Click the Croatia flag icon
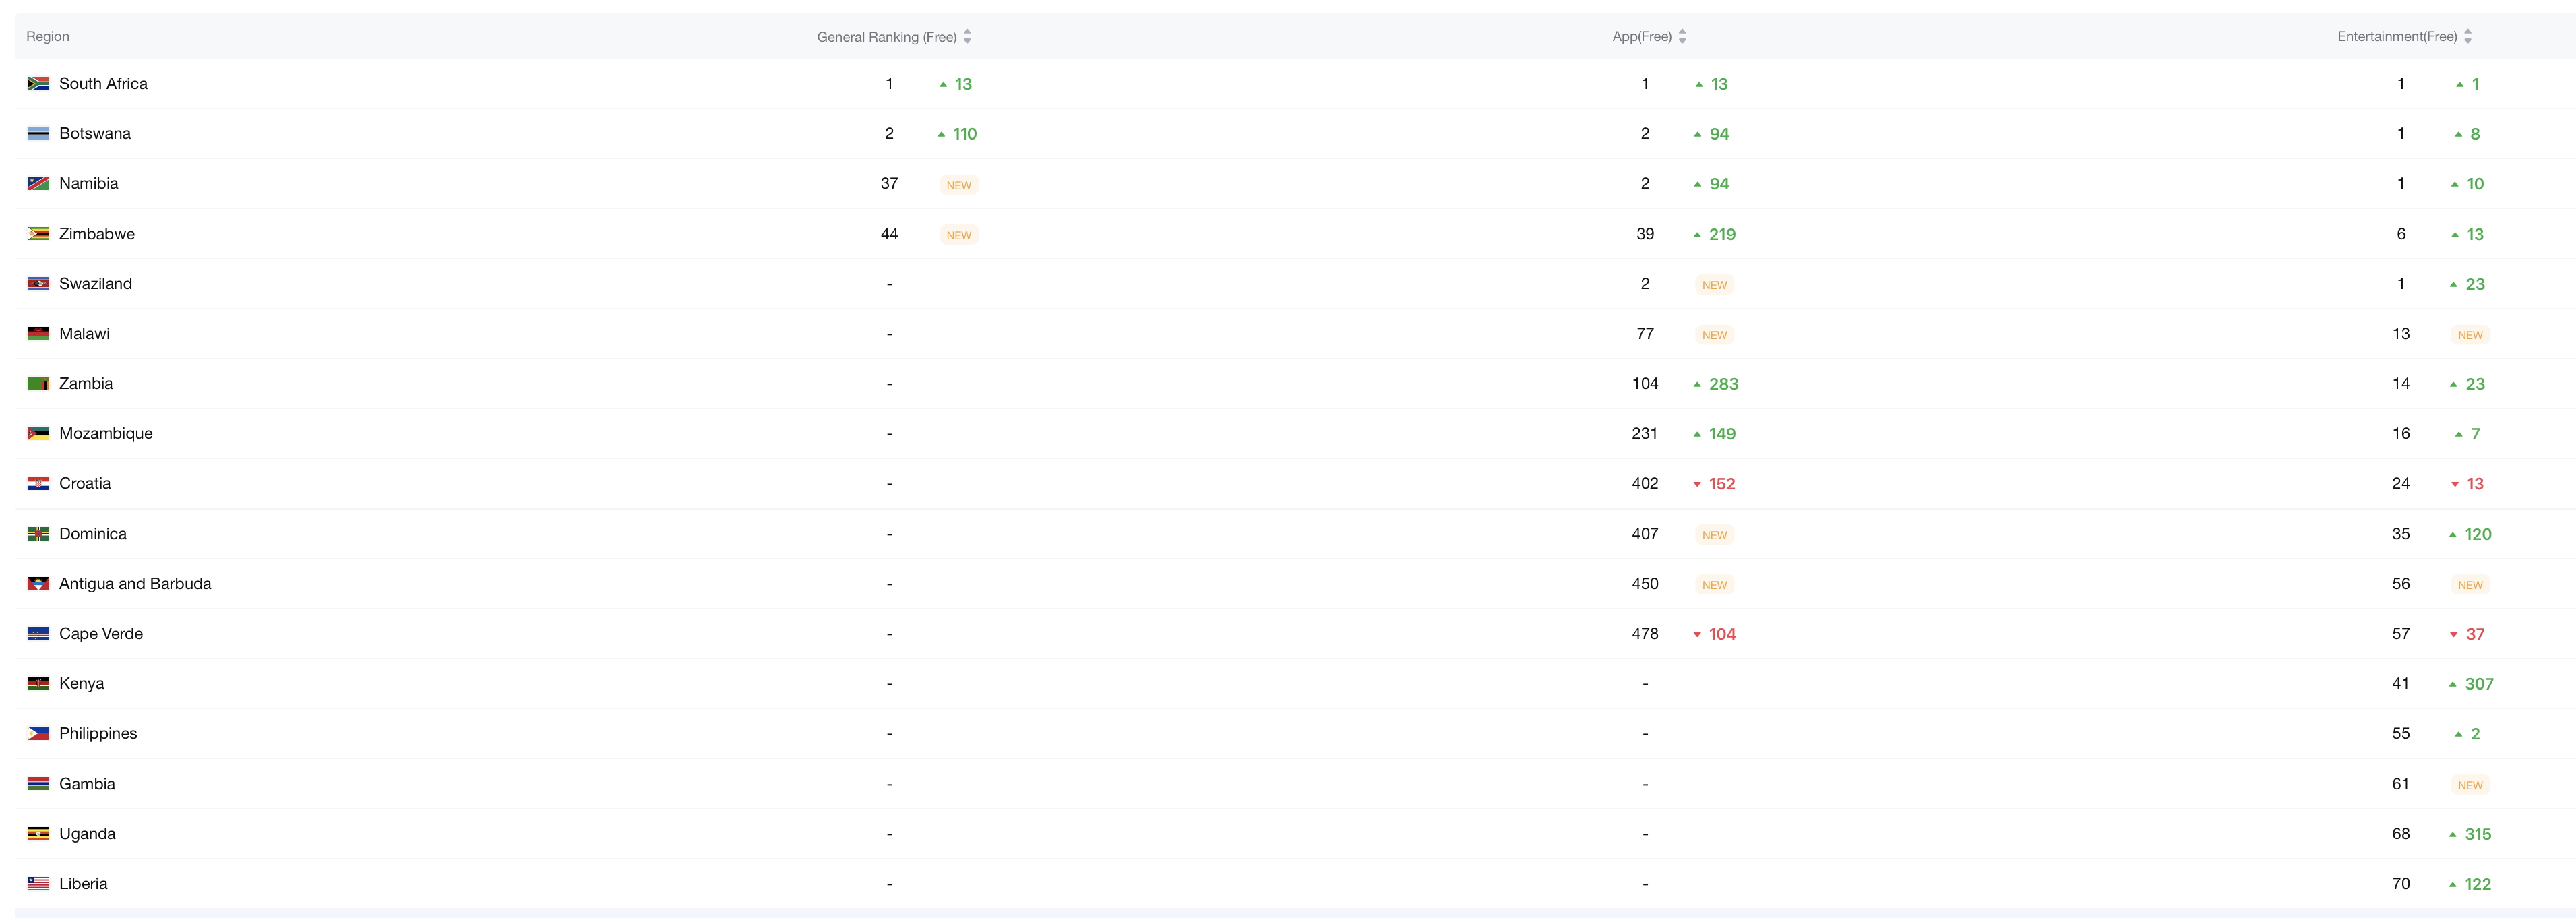The height and width of the screenshot is (918, 2576). [38, 484]
